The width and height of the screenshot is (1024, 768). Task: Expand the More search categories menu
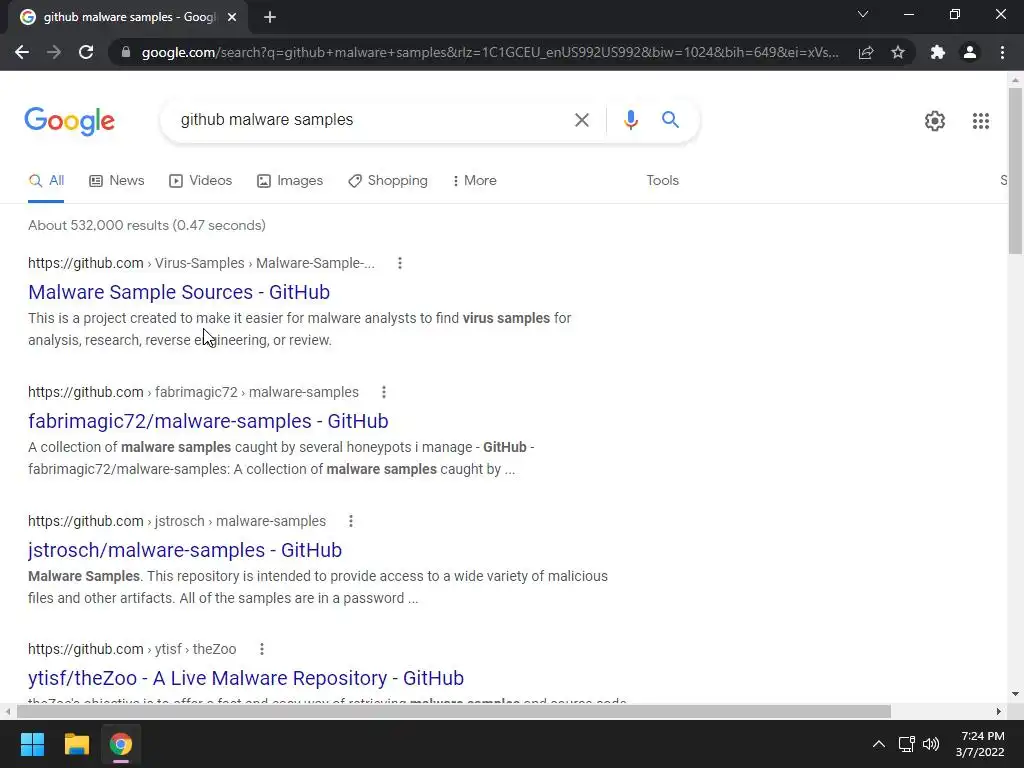point(474,181)
